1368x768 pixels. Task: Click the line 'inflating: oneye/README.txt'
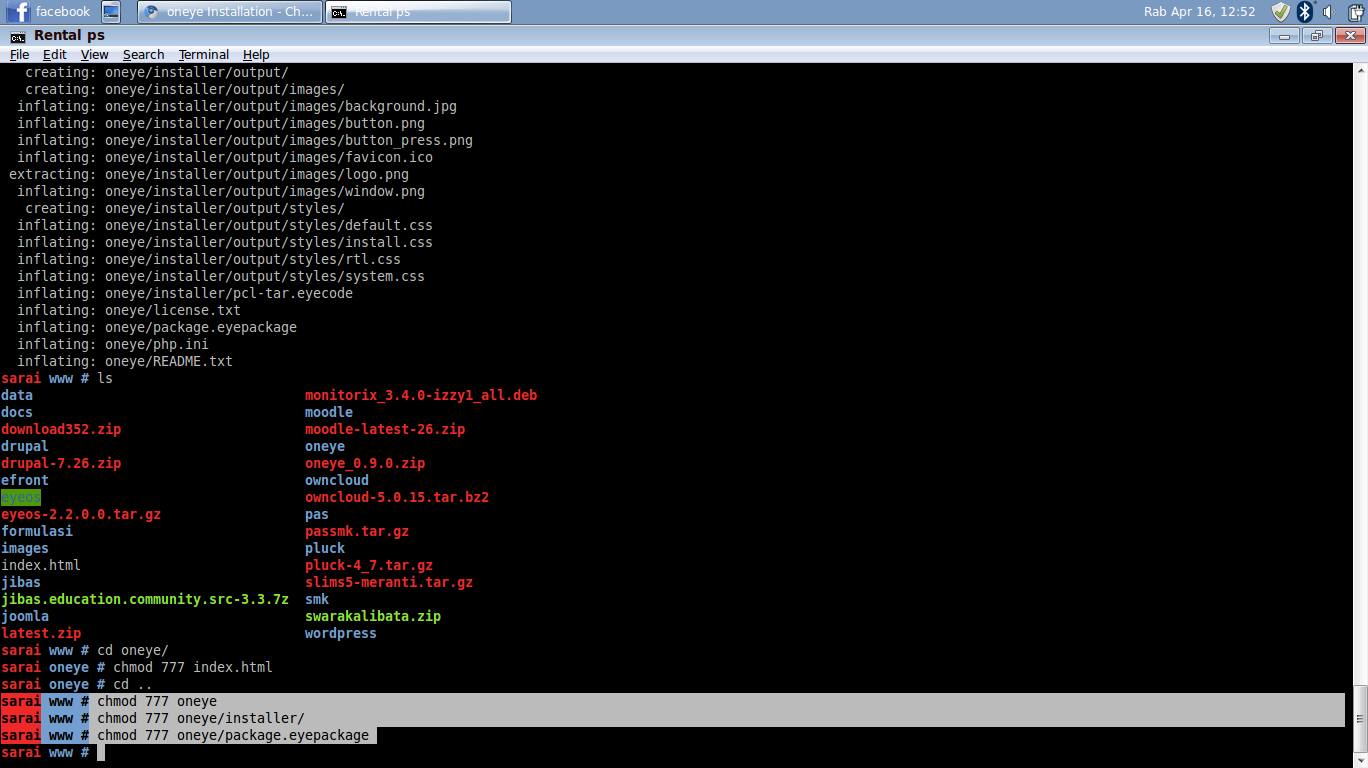125,361
